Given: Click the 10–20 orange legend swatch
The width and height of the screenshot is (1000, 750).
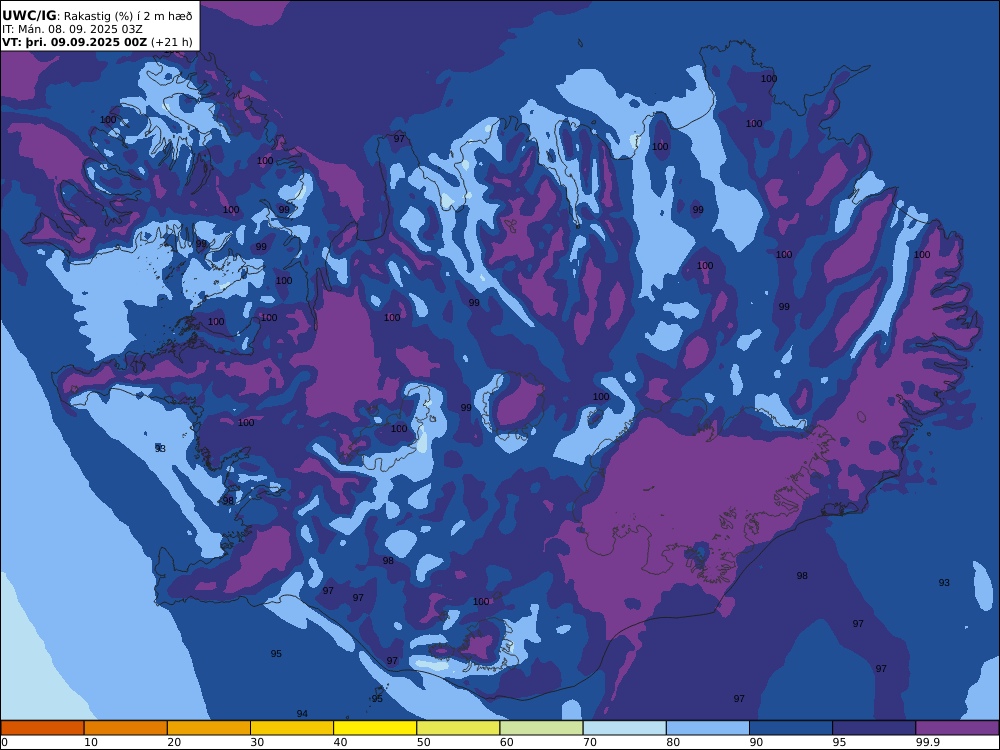Looking at the screenshot, I should [x=126, y=728].
